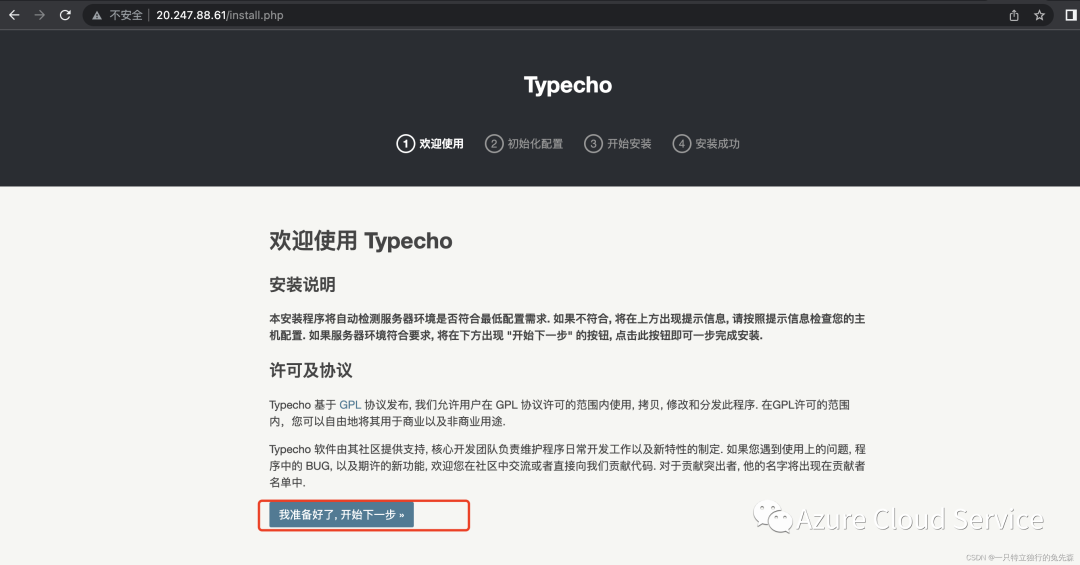This screenshot has height=565, width=1080.
Task: Click 我准备好了, 开始下一步 button
Action: [x=342, y=515]
